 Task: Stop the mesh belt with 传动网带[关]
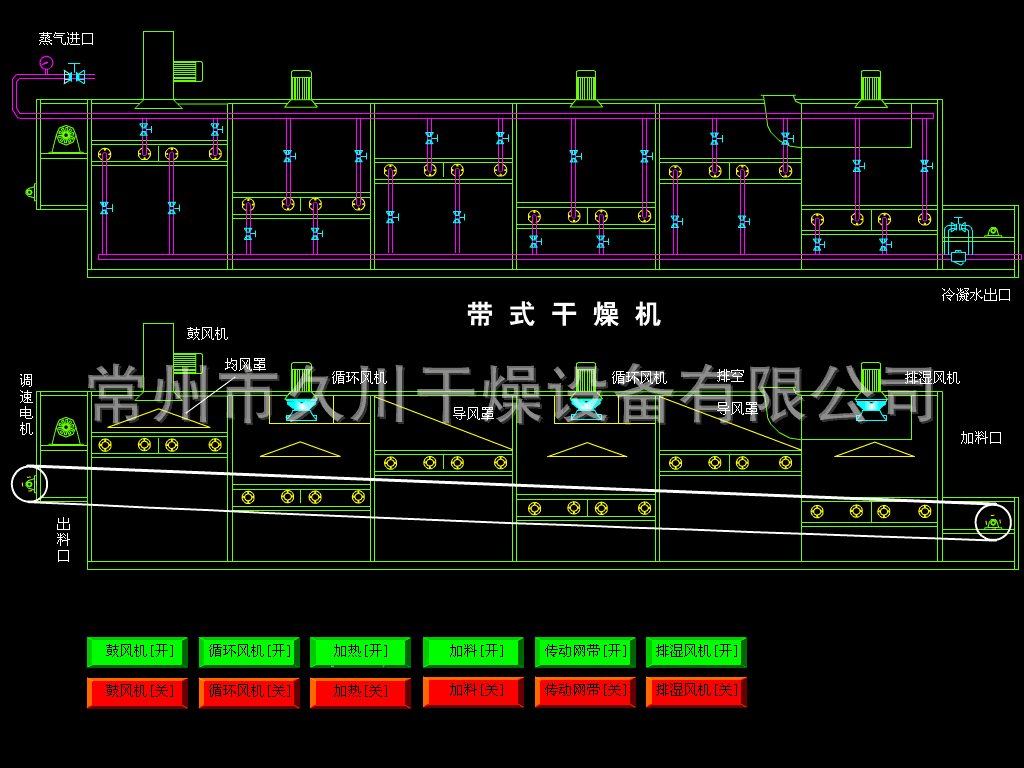point(585,692)
